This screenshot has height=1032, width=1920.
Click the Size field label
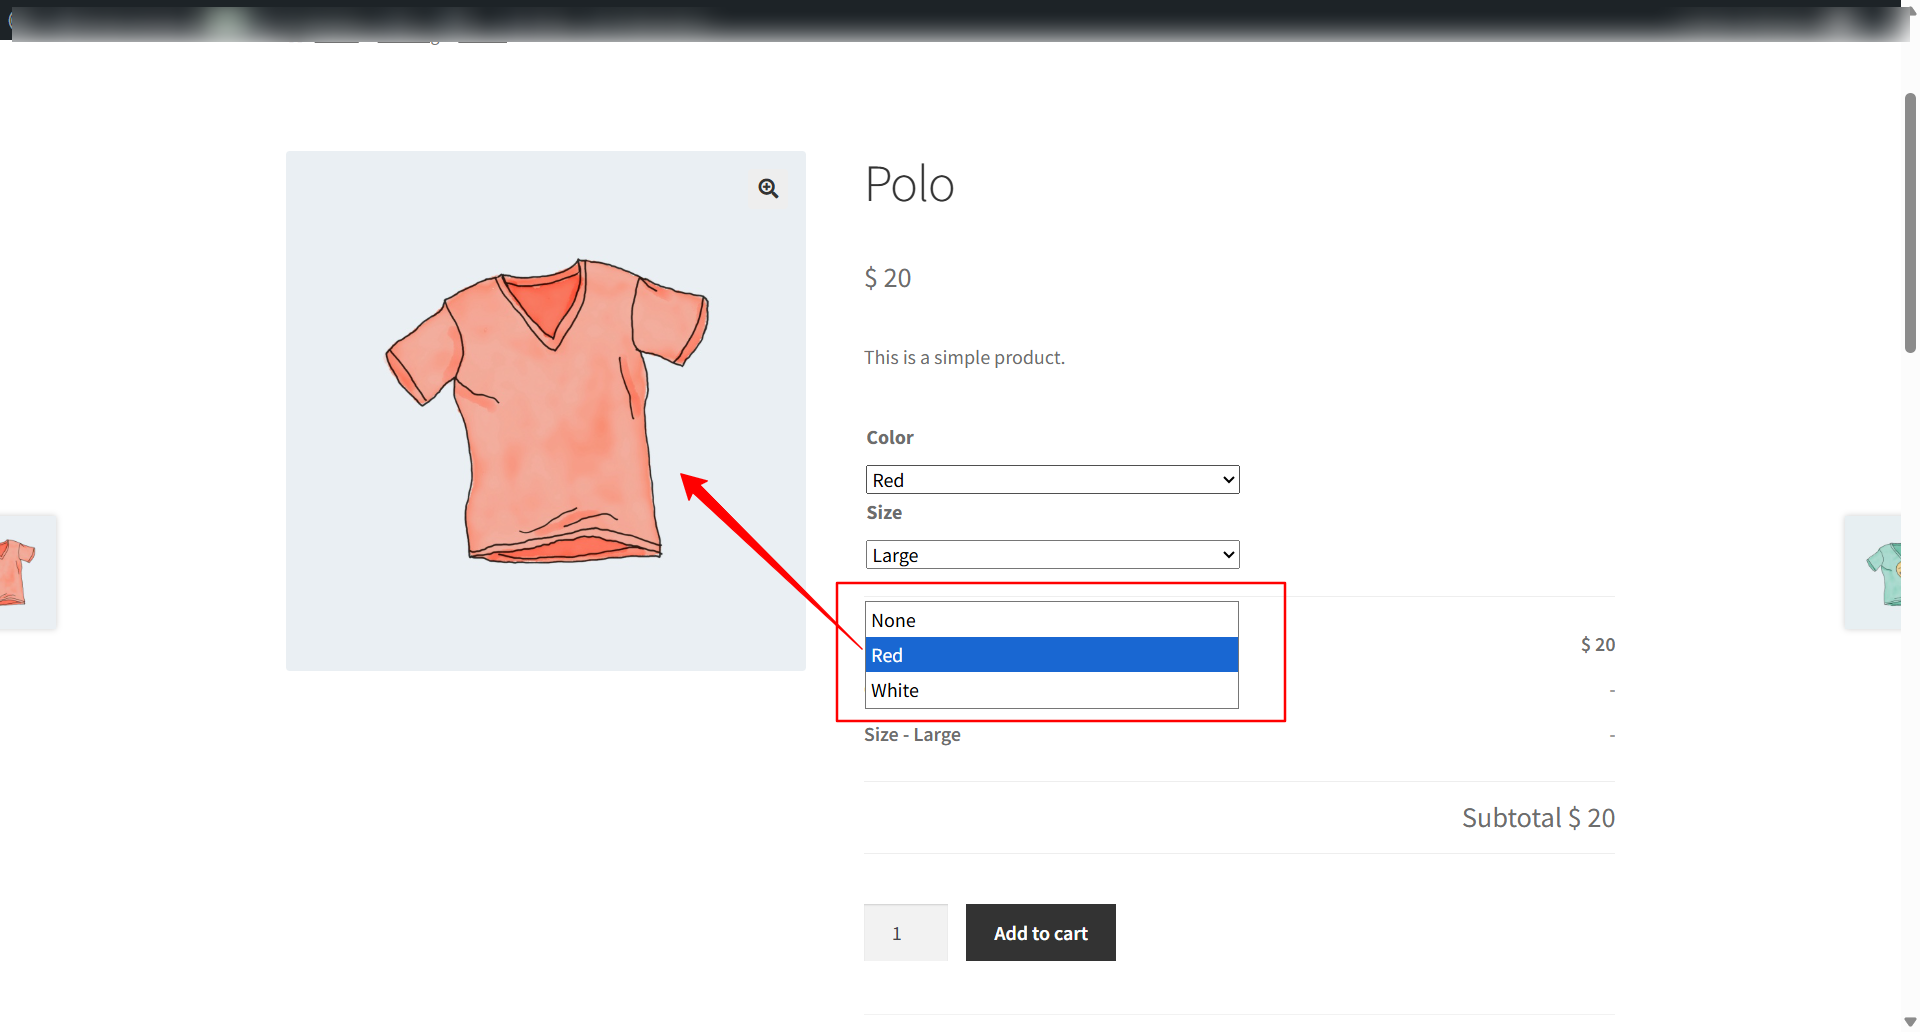coord(884,513)
